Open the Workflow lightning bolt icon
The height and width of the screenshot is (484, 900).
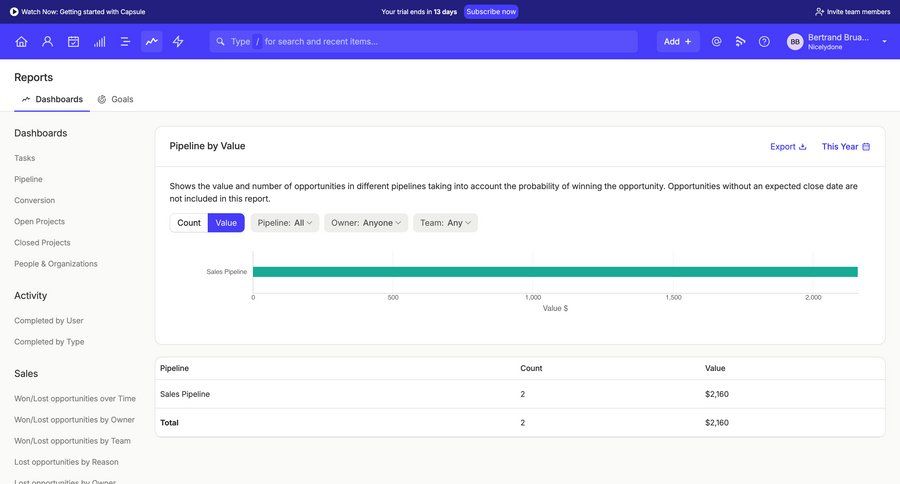pyautogui.click(x=178, y=41)
